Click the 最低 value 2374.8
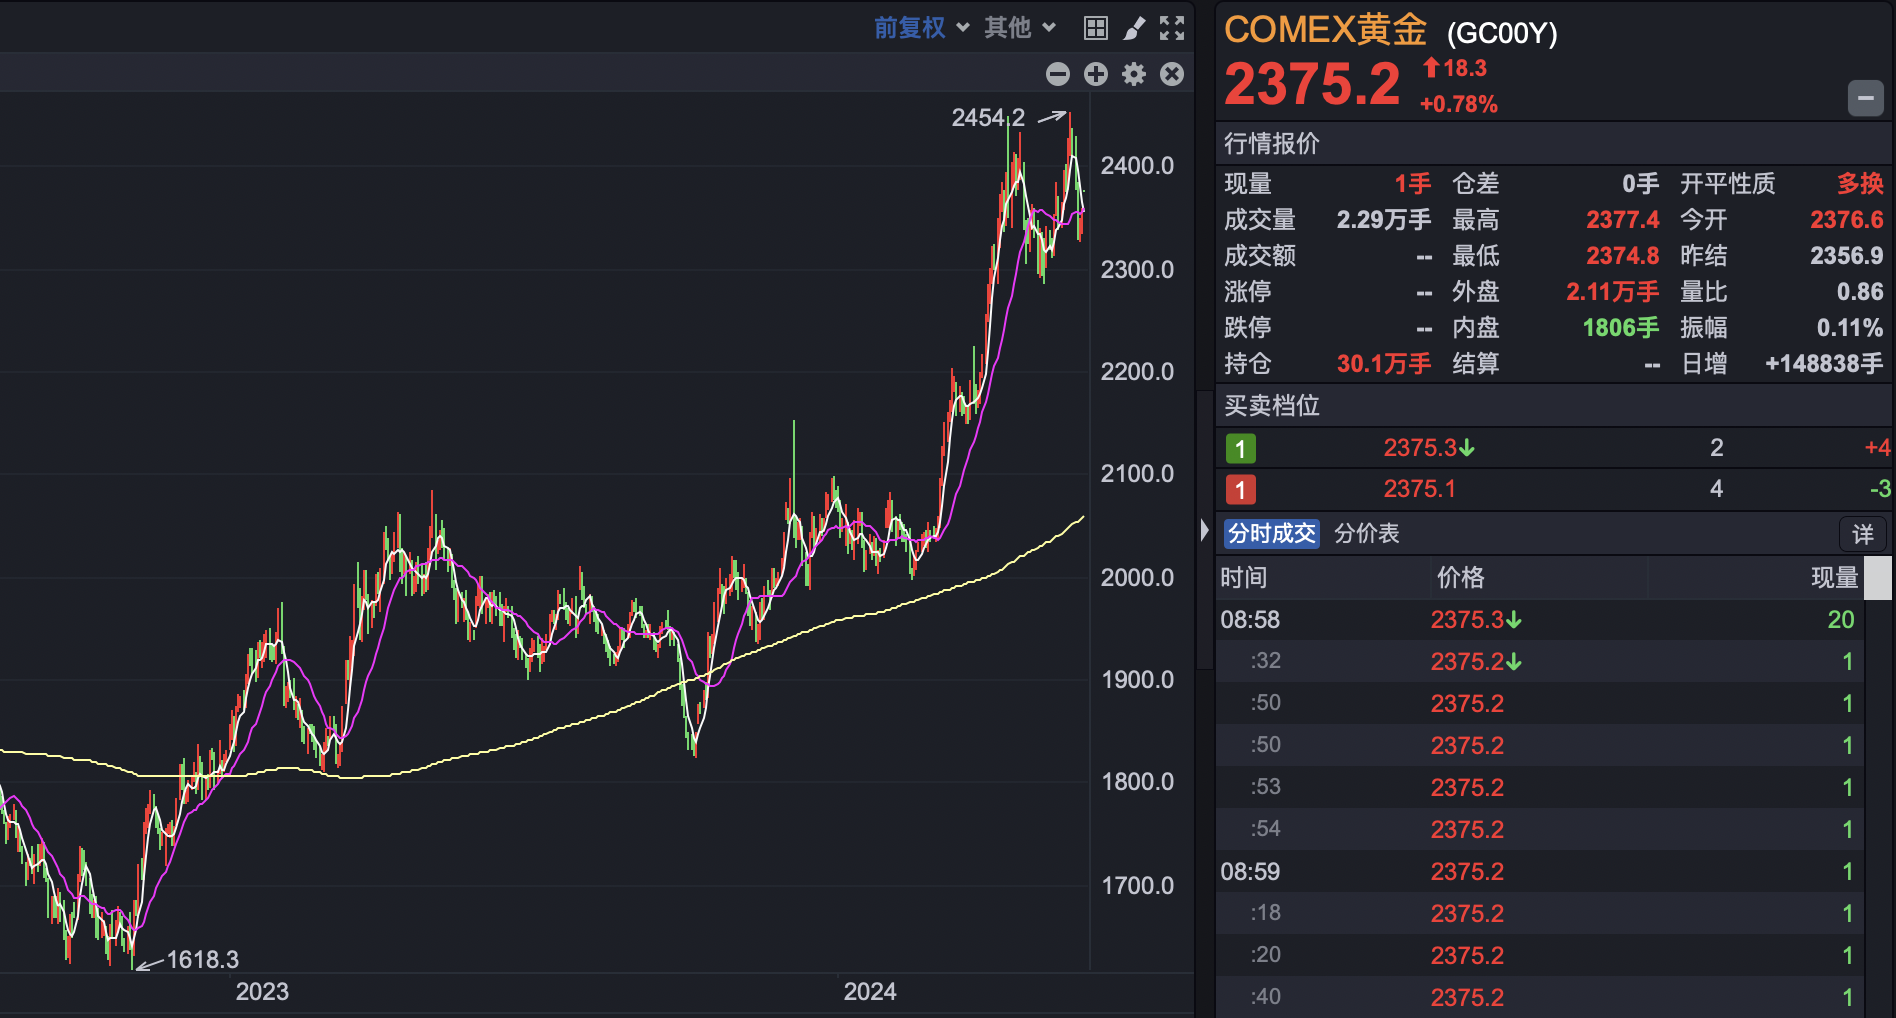 (1622, 256)
